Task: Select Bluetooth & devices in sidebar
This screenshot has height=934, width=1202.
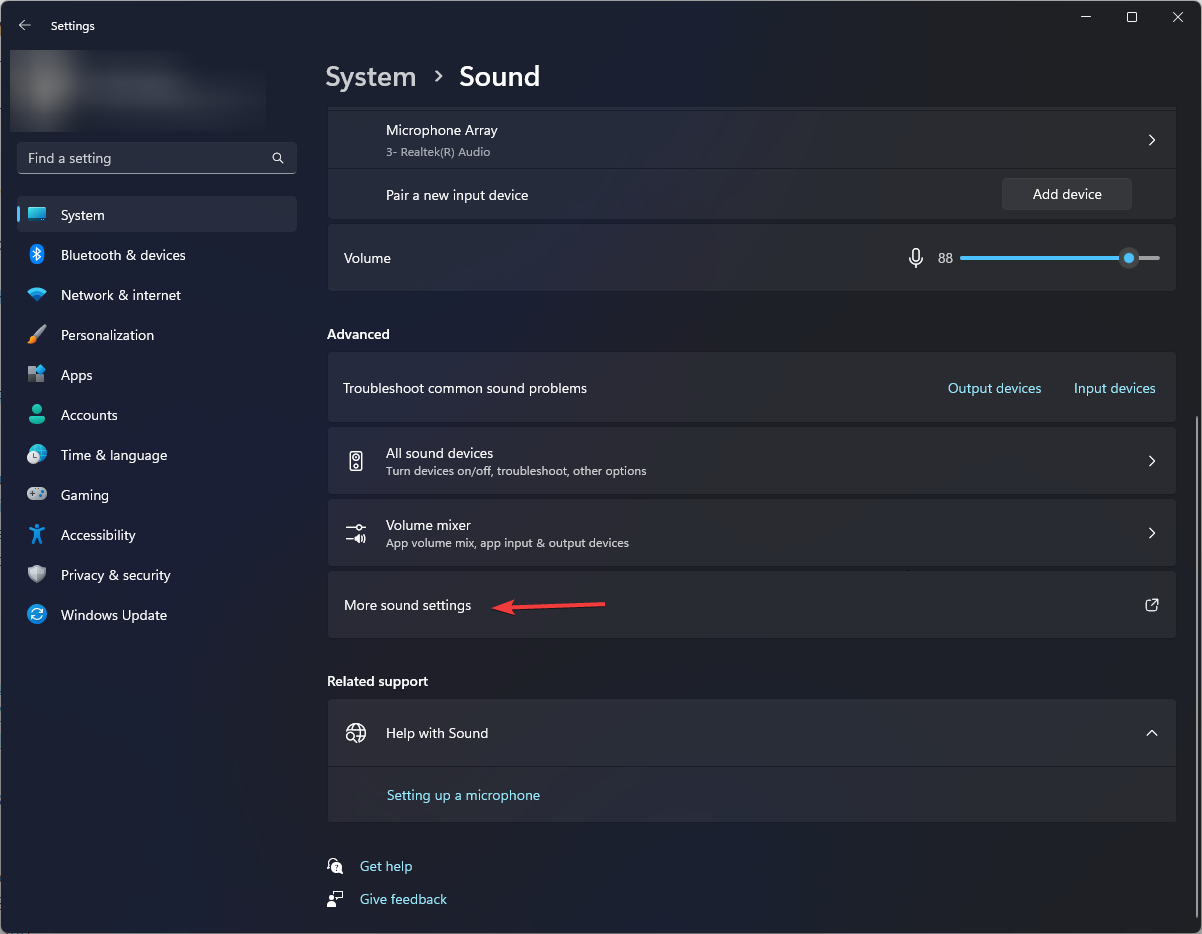Action: tap(157, 255)
